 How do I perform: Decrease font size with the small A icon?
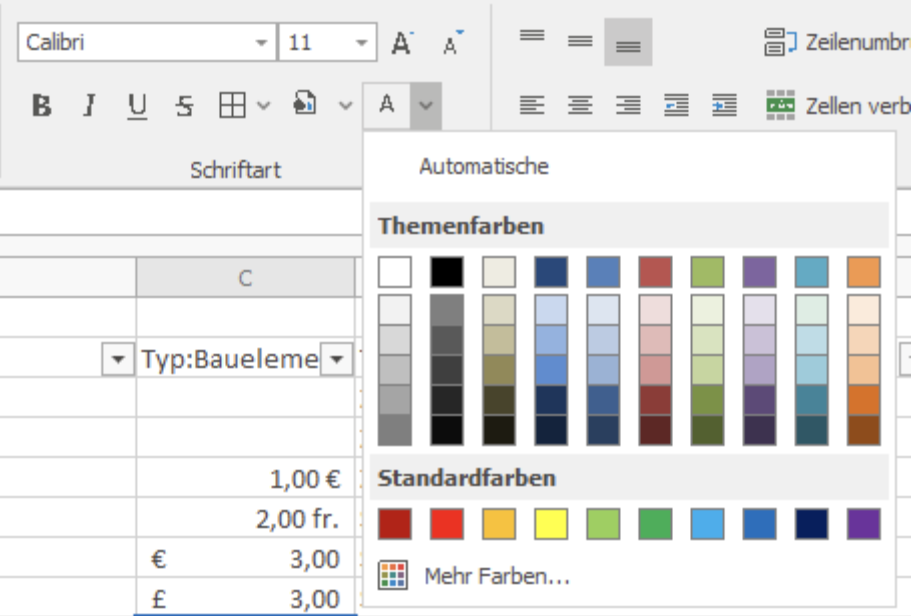point(452,42)
